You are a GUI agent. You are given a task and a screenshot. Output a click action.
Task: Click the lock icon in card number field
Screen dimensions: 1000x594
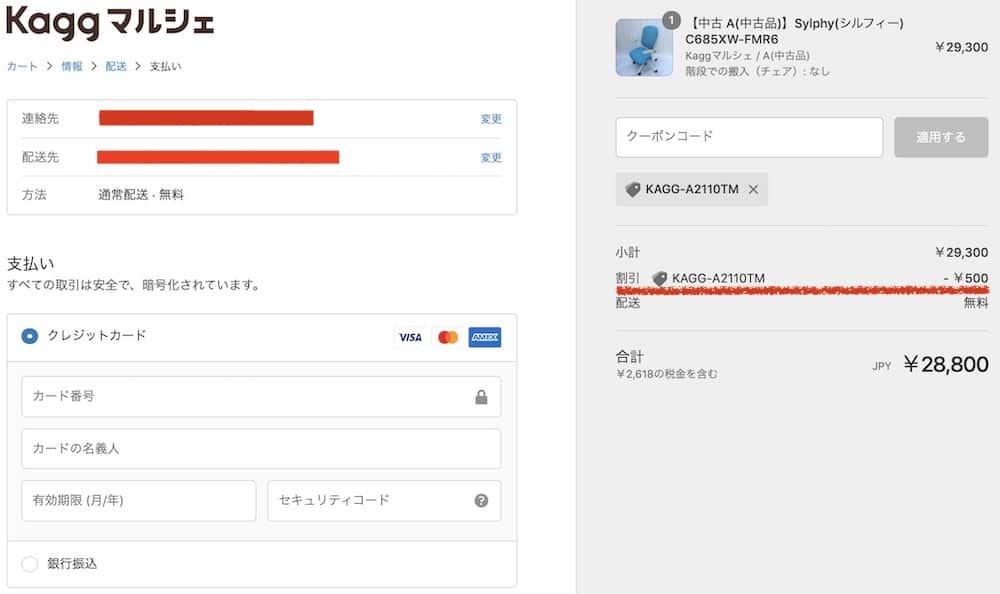(x=482, y=397)
